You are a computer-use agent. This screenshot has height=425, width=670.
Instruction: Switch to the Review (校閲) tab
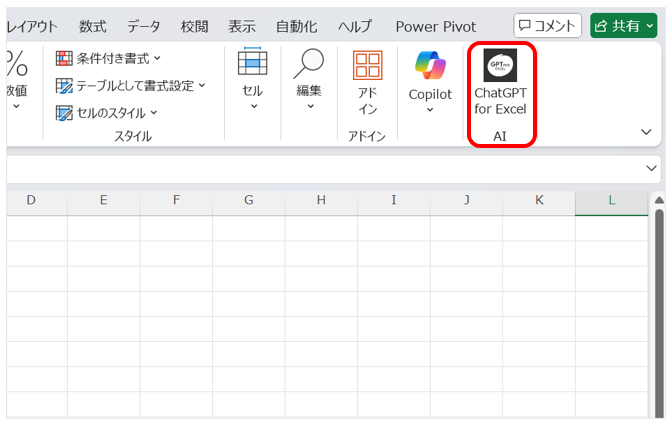[x=194, y=27]
